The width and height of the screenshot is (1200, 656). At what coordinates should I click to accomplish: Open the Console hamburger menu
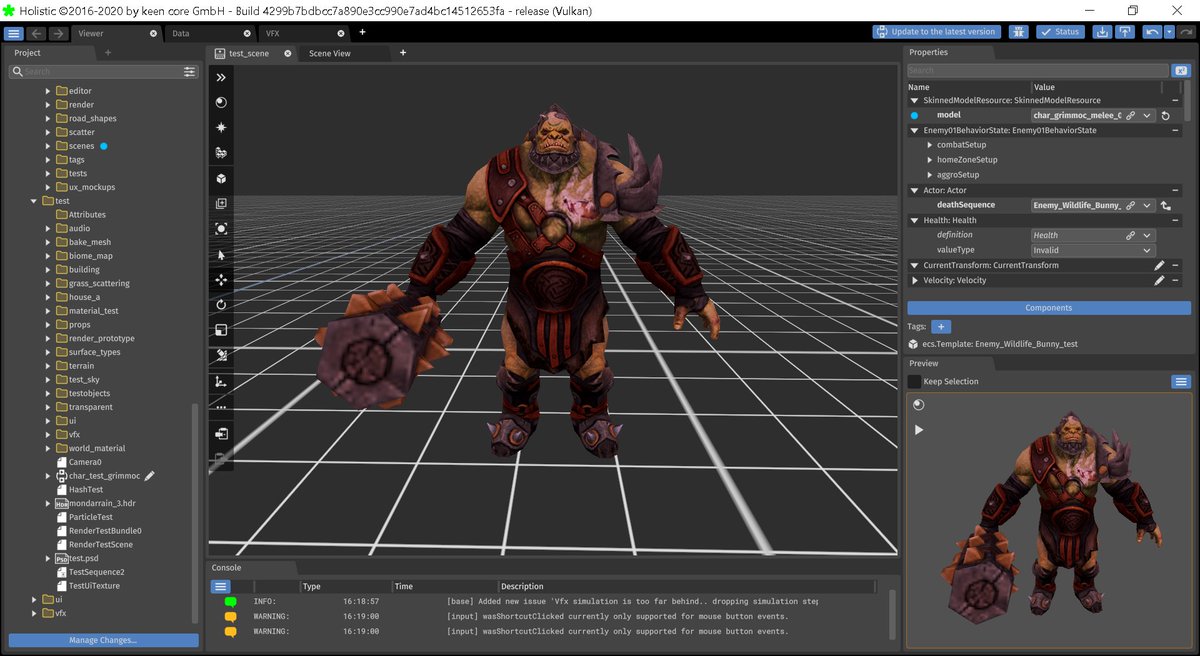pyautogui.click(x=220, y=586)
